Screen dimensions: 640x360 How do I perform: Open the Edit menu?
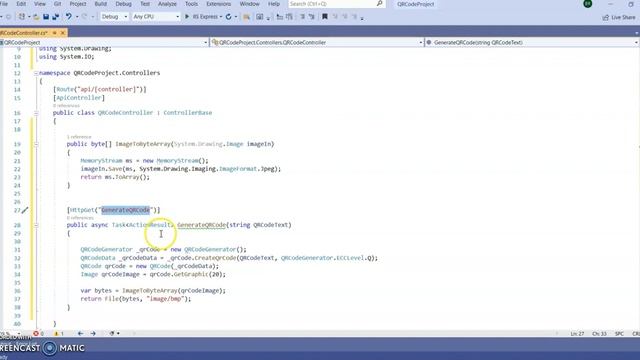[21, 4]
